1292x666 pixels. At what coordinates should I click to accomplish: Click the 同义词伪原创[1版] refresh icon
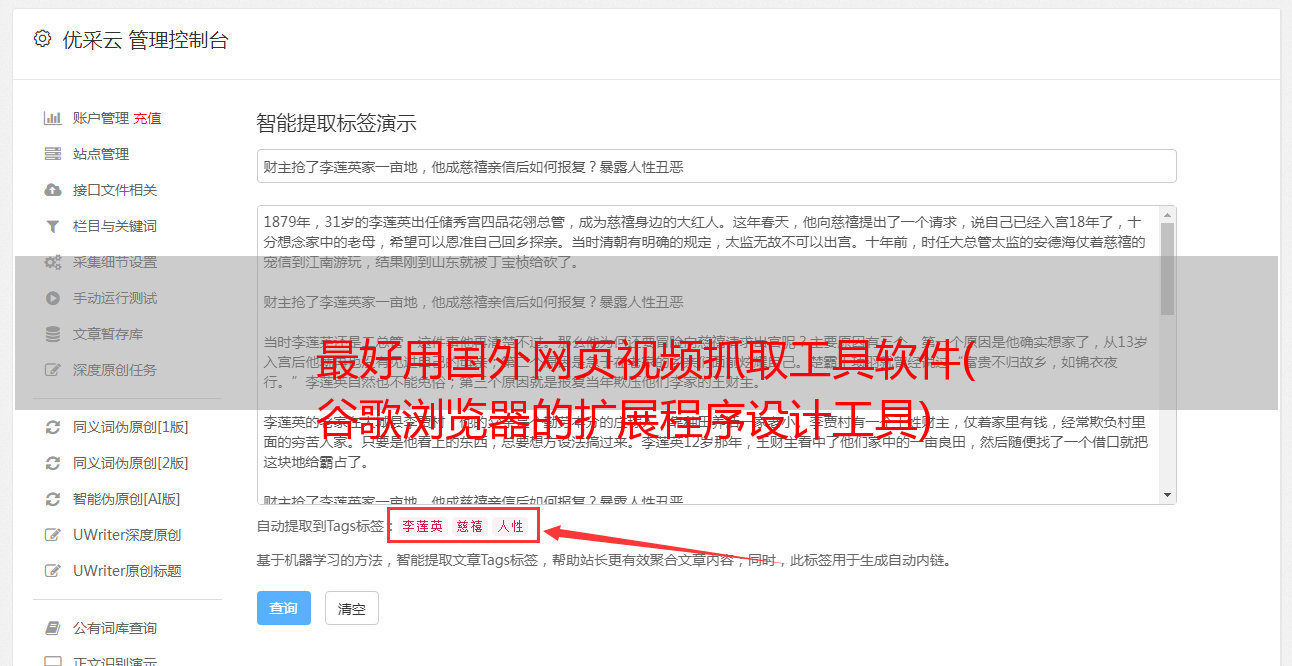[53, 427]
